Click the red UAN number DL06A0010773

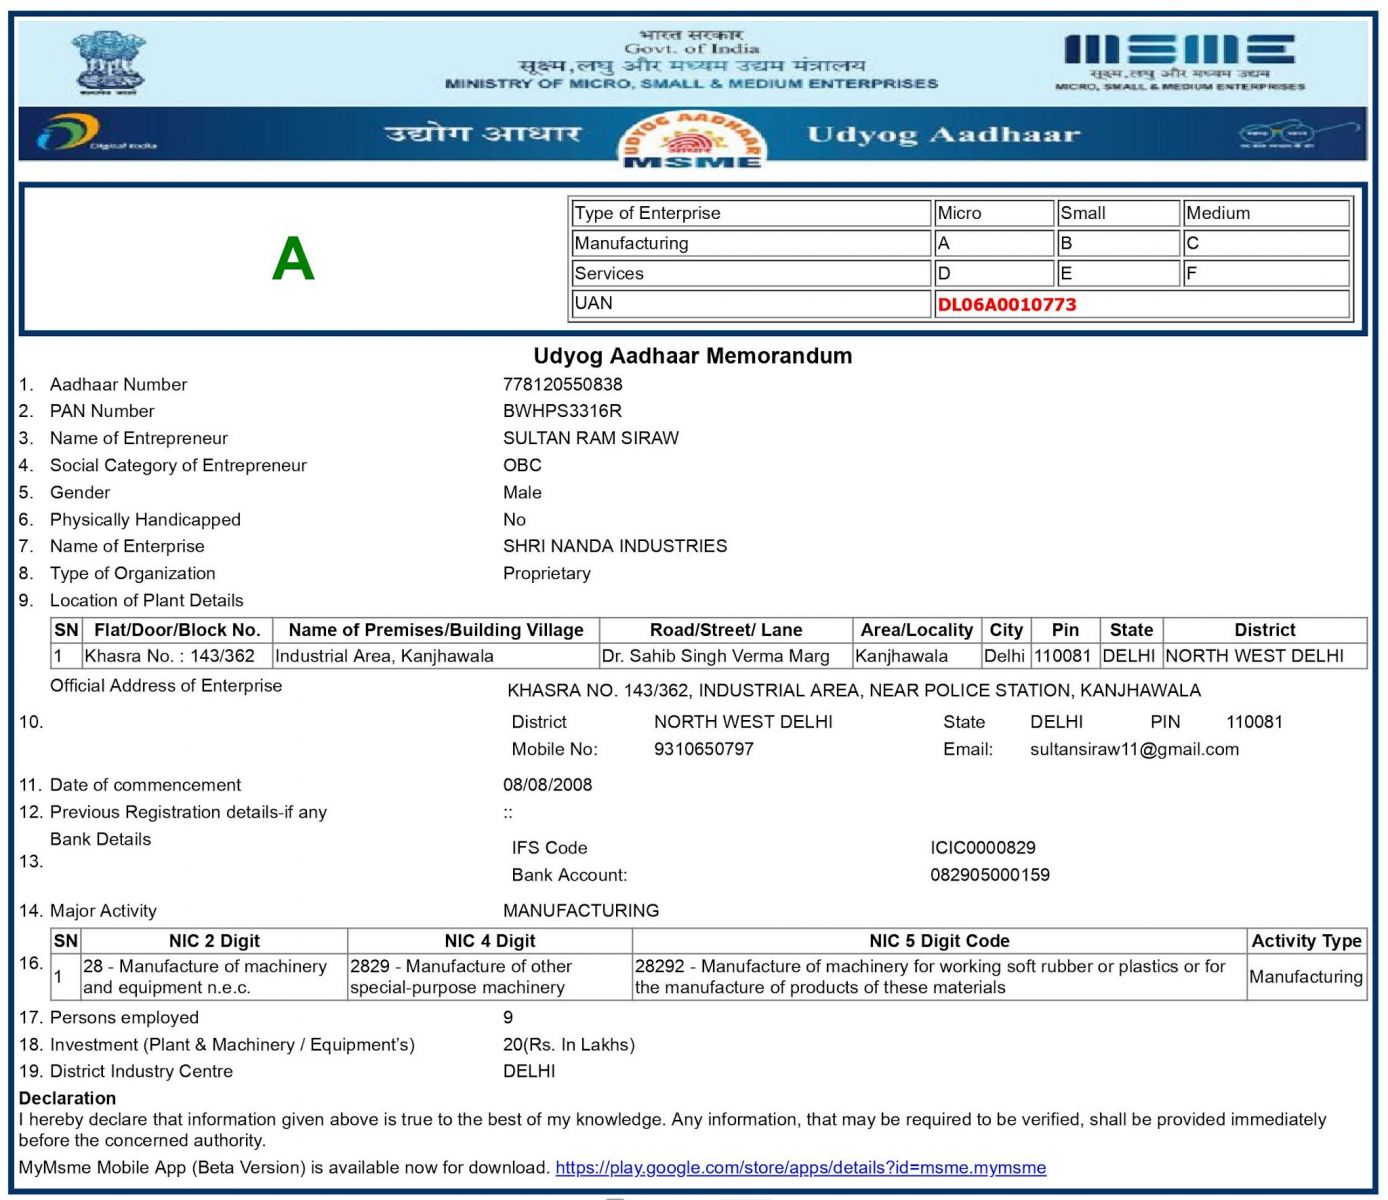point(1007,305)
